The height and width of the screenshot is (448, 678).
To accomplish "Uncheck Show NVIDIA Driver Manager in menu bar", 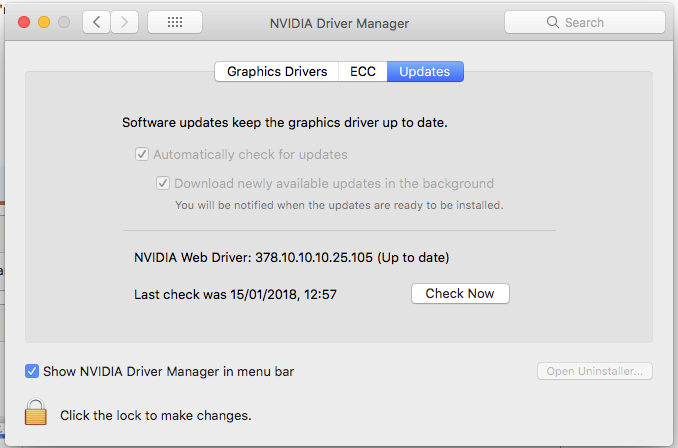I will [x=32, y=371].
